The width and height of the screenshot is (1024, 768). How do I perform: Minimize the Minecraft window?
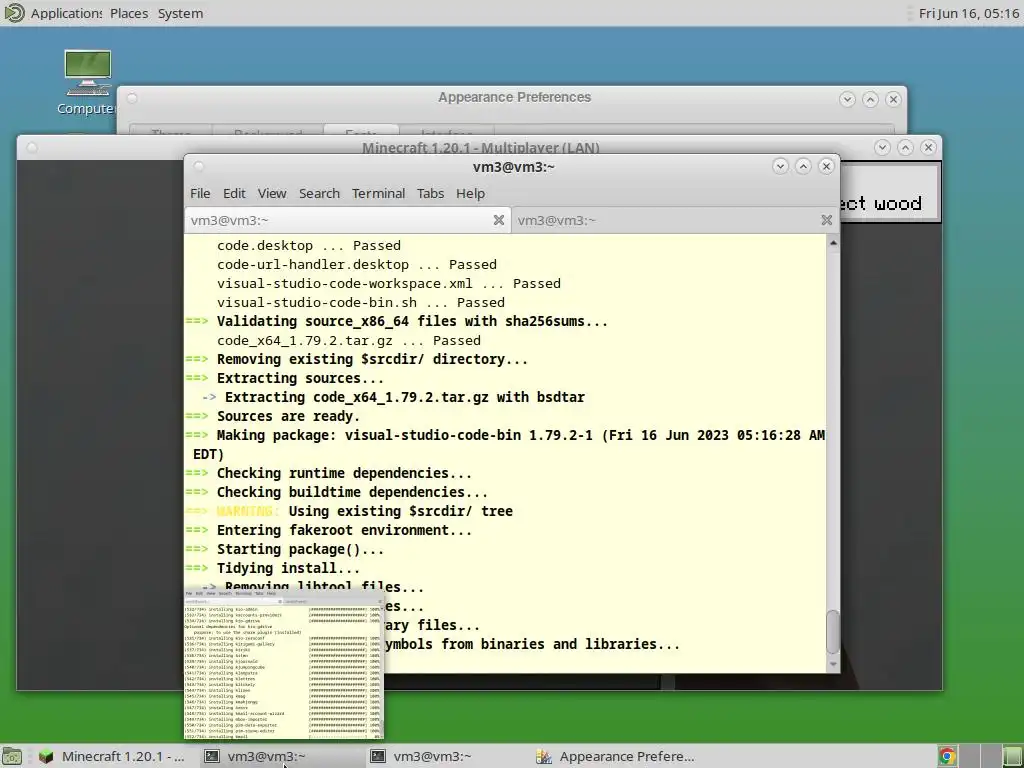[x=882, y=148]
